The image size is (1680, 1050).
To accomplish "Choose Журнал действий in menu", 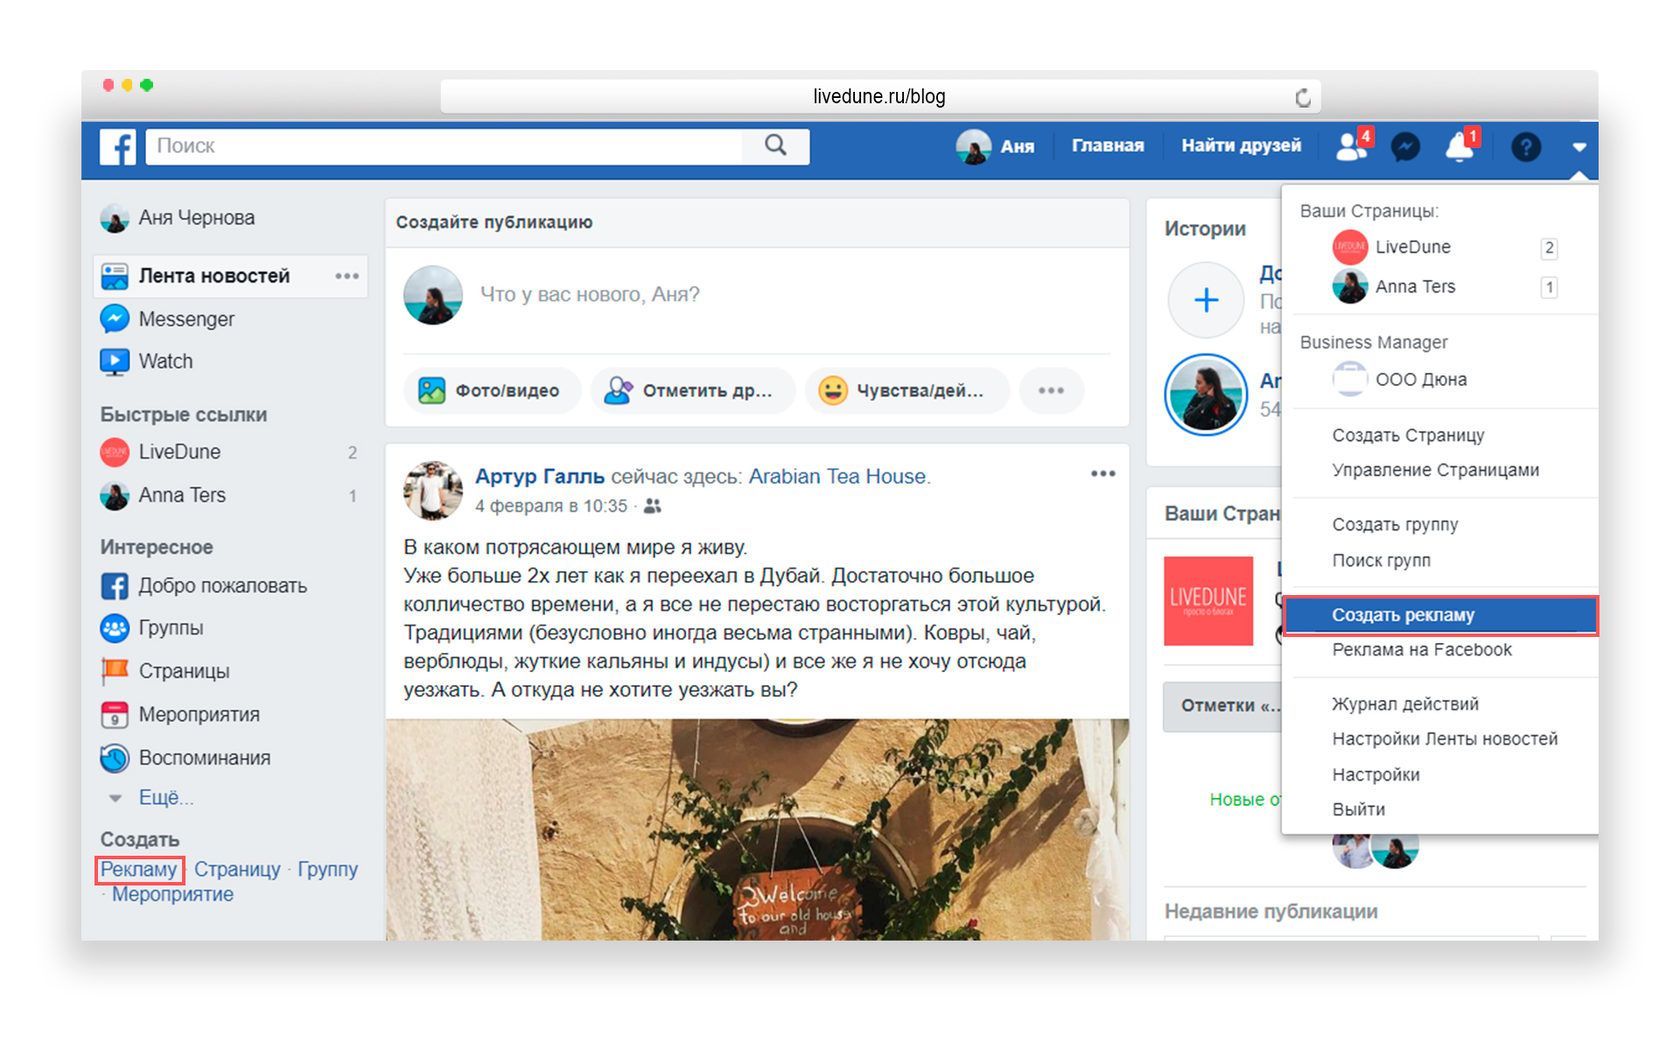I will [x=1405, y=704].
